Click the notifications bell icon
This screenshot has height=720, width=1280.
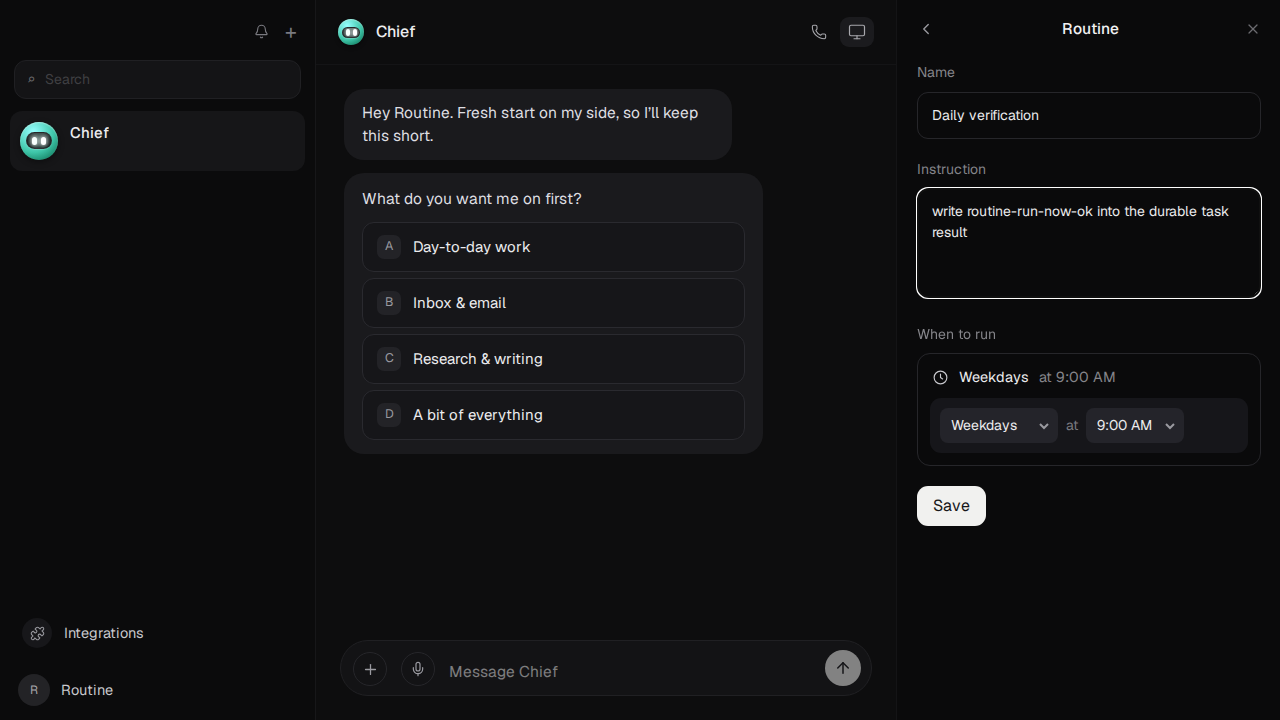pyautogui.click(x=261, y=32)
